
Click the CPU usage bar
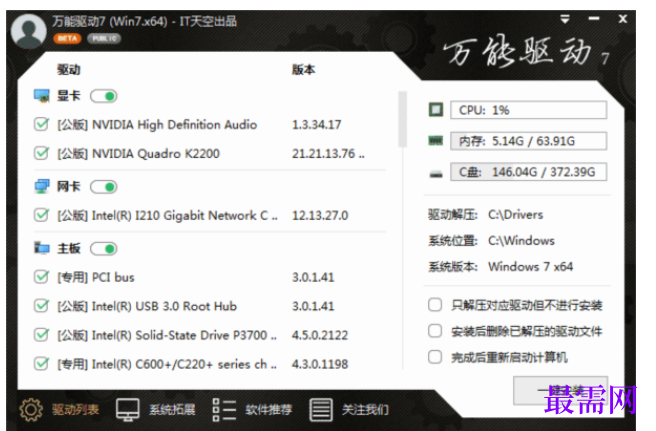(528, 110)
